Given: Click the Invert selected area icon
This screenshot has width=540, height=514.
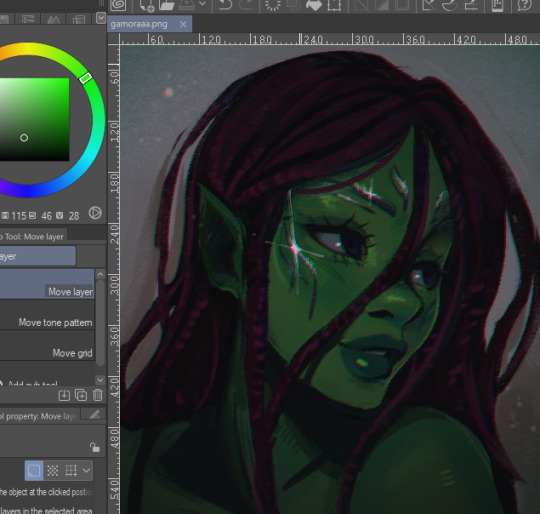Looking at the screenshot, I should [381, 5].
